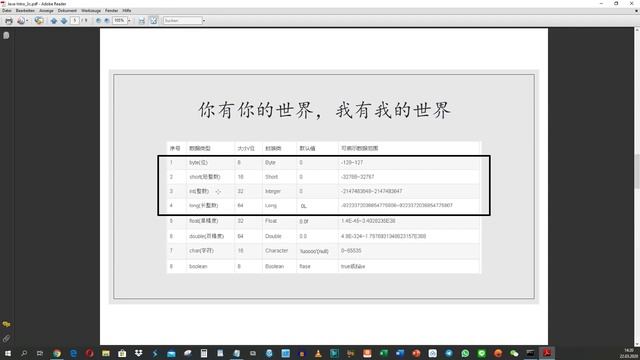This screenshot has height=360, width=640.
Task: Click the 'Character' cell in the table
Action: point(276,251)
